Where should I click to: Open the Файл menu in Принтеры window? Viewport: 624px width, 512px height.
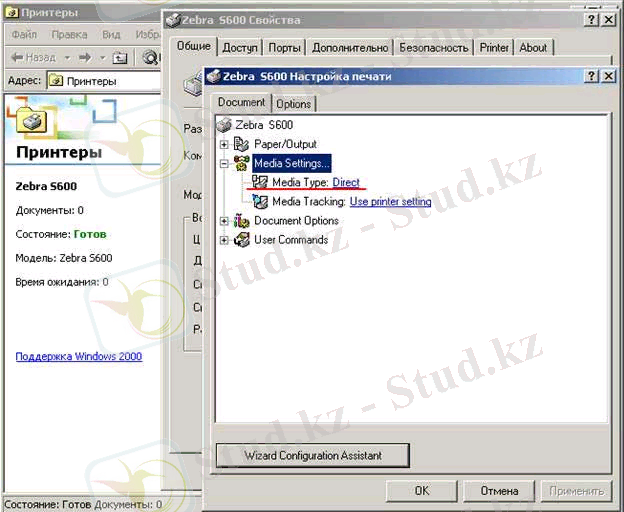point(24,35)
